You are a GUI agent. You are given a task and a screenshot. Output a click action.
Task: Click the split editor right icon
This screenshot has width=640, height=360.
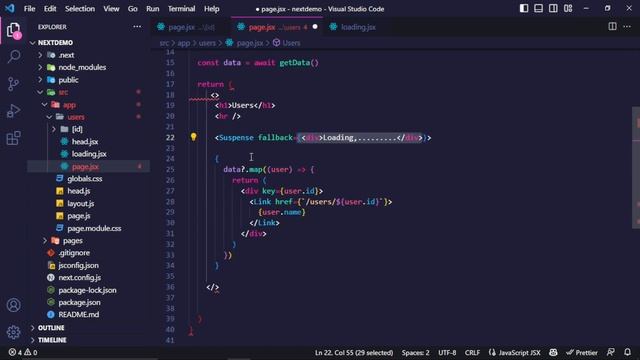tap(612, 27)
